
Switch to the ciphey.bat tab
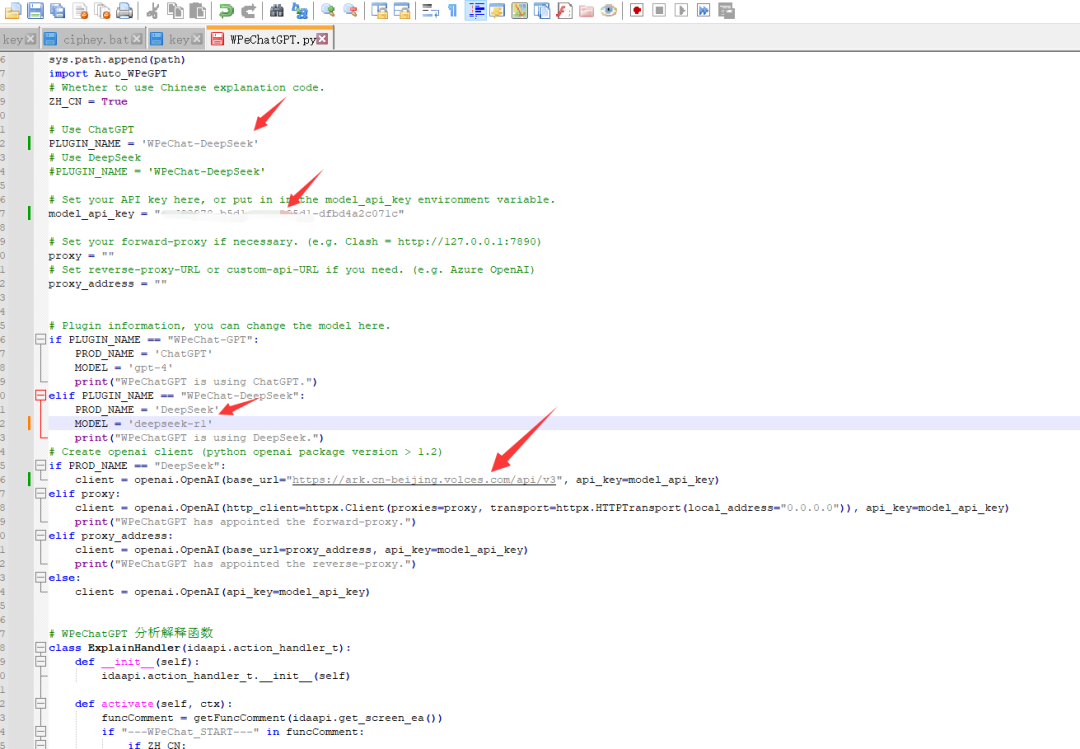[x=96, y=39]
